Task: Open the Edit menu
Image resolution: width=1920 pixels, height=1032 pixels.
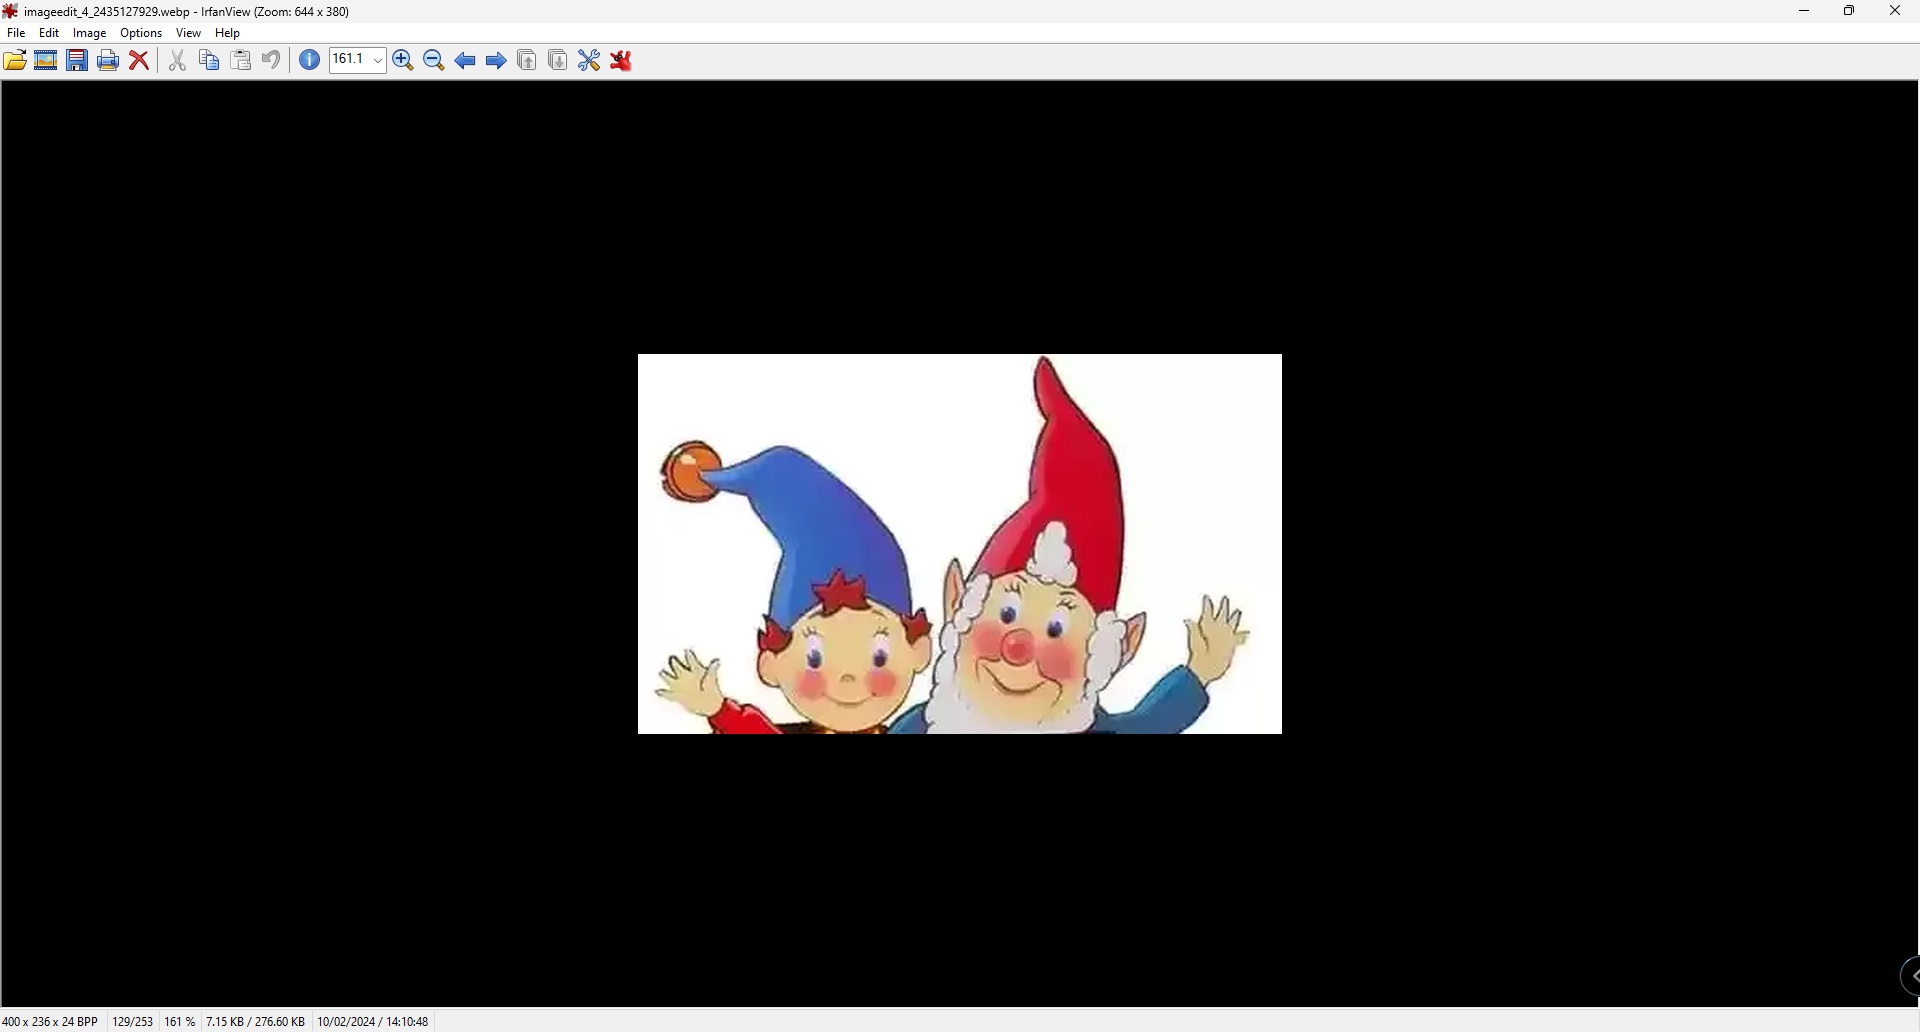Action: 49,33
